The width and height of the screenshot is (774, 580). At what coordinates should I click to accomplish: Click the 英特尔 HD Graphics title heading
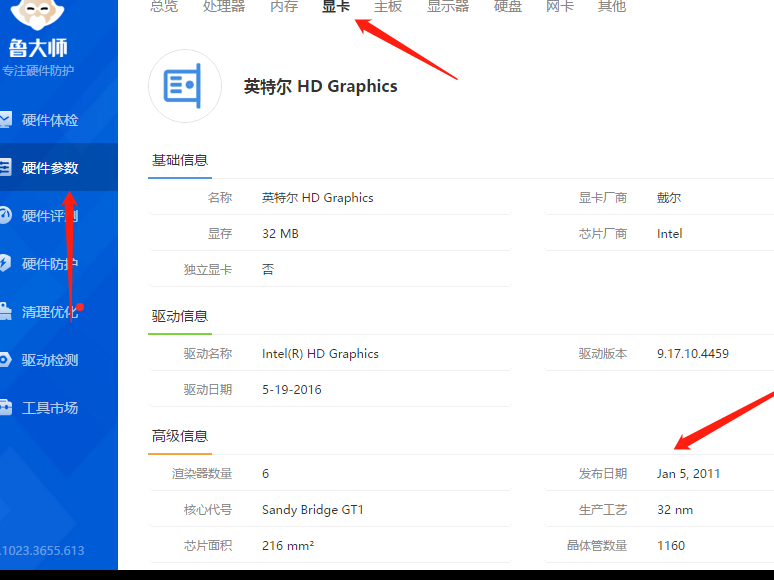[x=320, y=86]
